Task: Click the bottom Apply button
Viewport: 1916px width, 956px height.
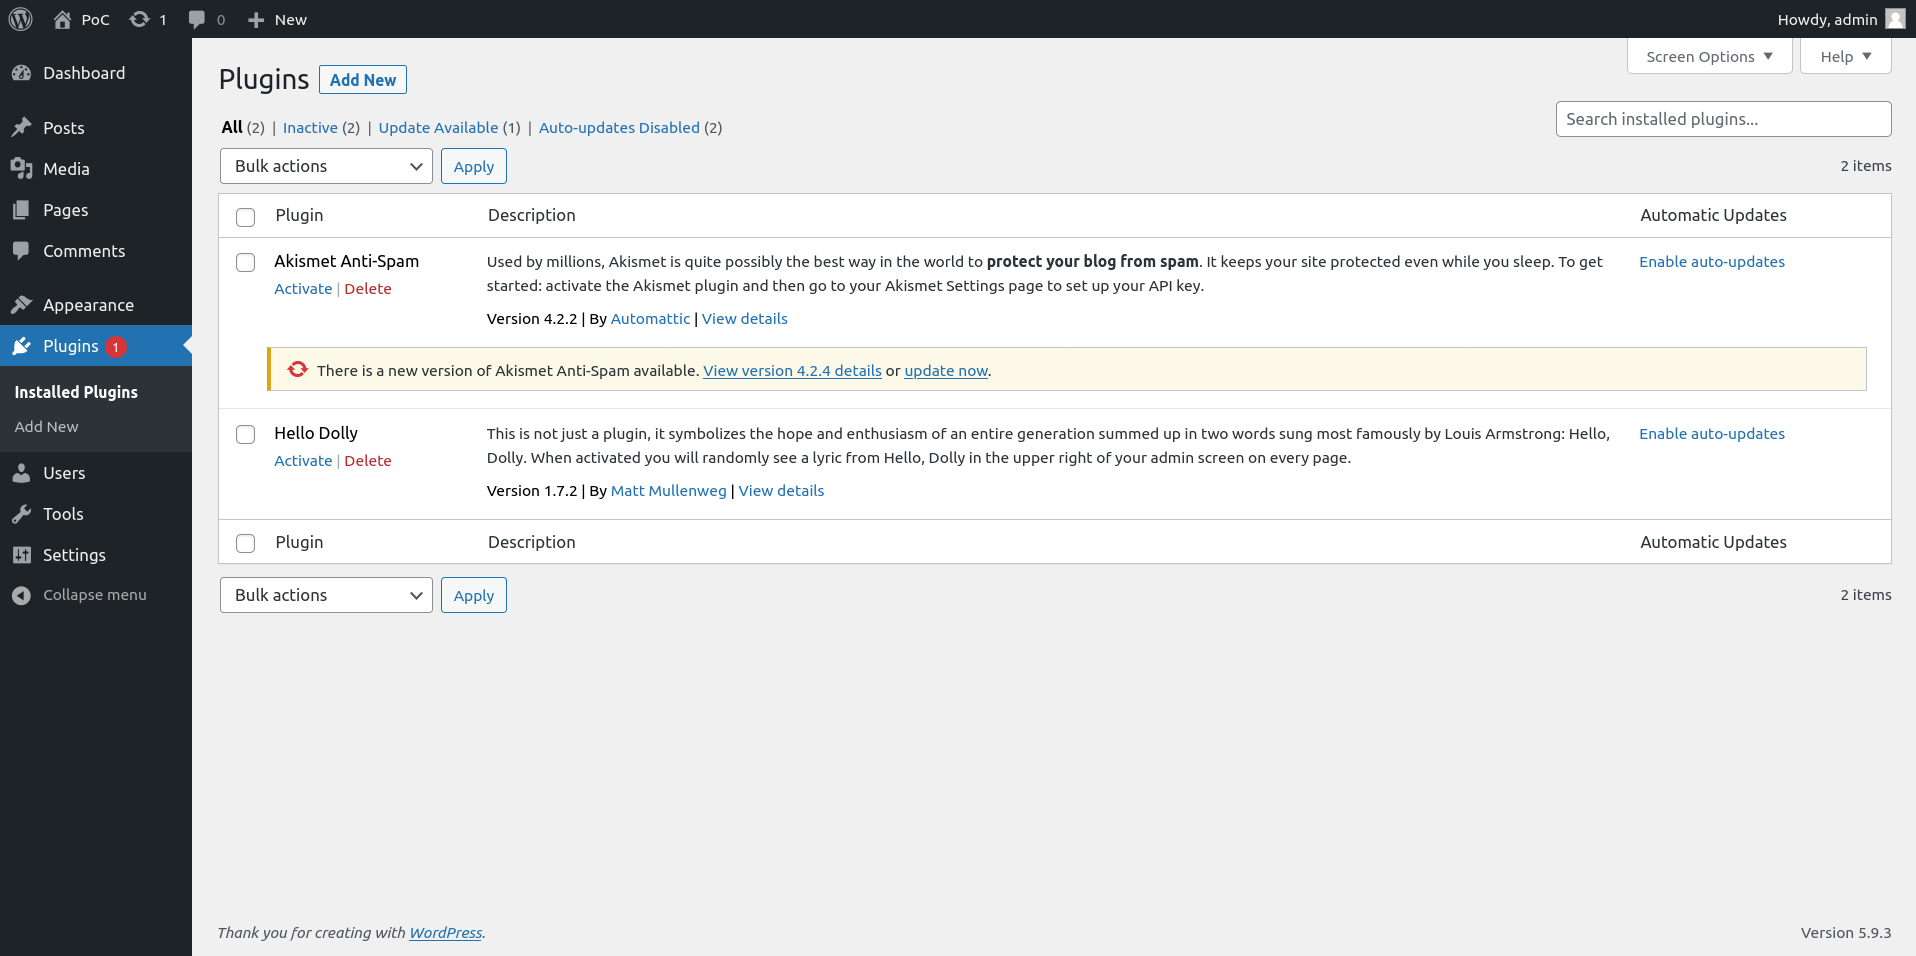Action: pos(474,595)
